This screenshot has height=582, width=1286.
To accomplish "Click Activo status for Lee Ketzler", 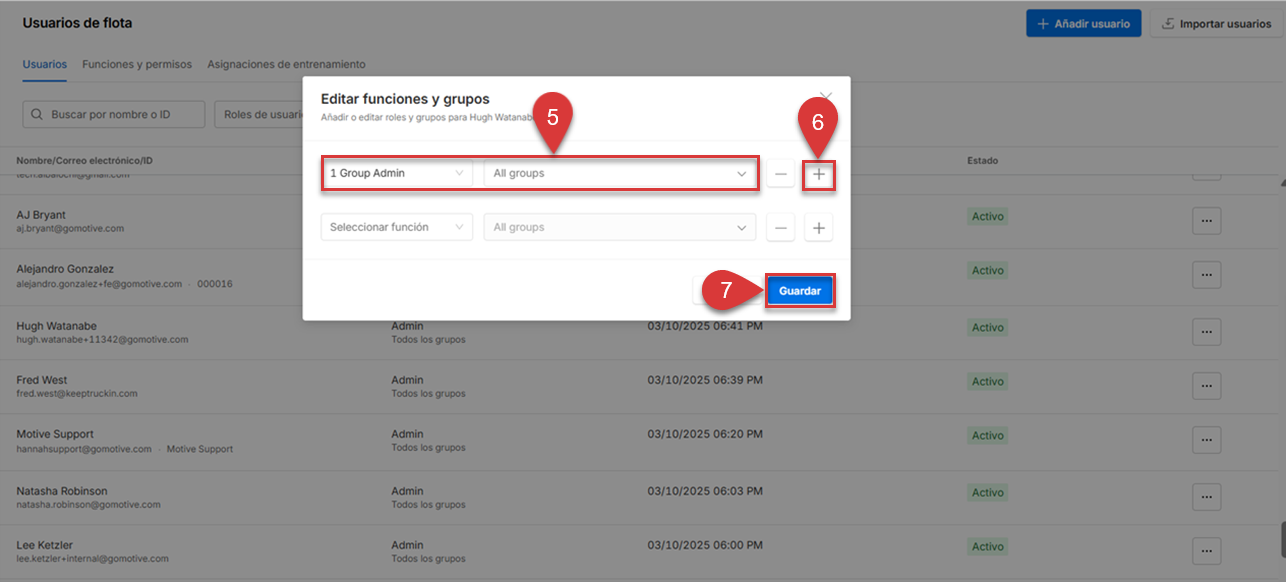I will 987,547.
